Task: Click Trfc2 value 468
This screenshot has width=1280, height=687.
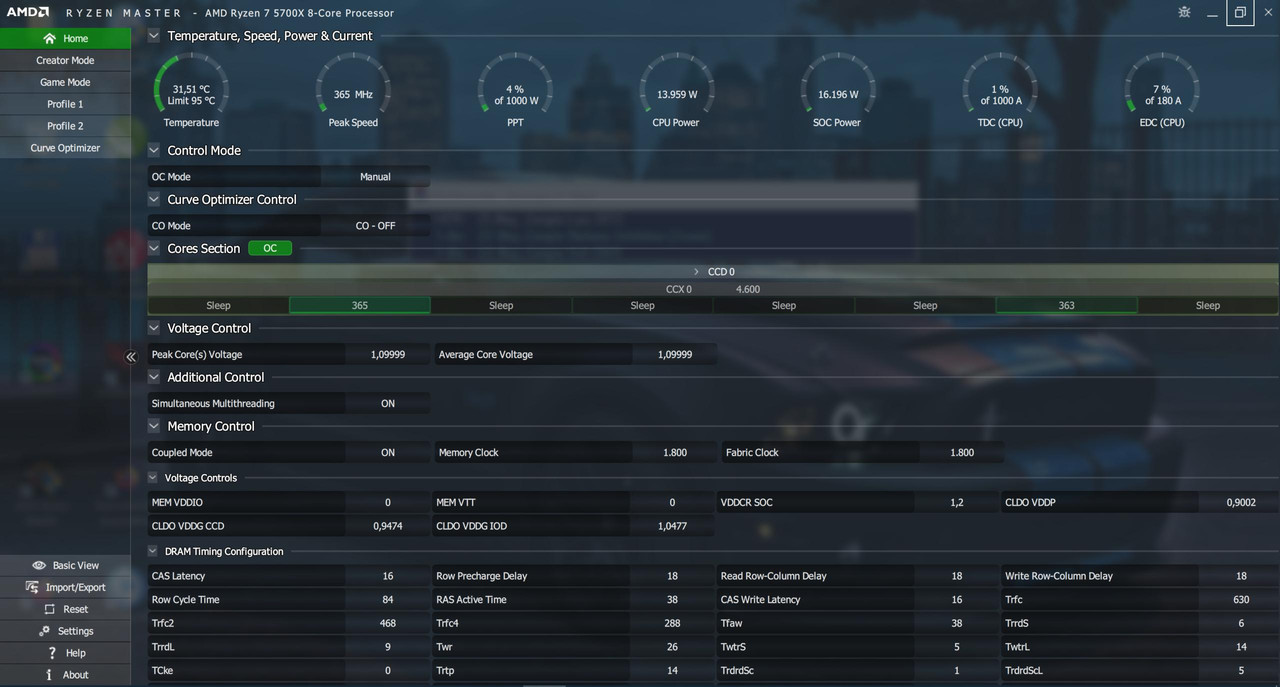Action: tap(388, 623)
